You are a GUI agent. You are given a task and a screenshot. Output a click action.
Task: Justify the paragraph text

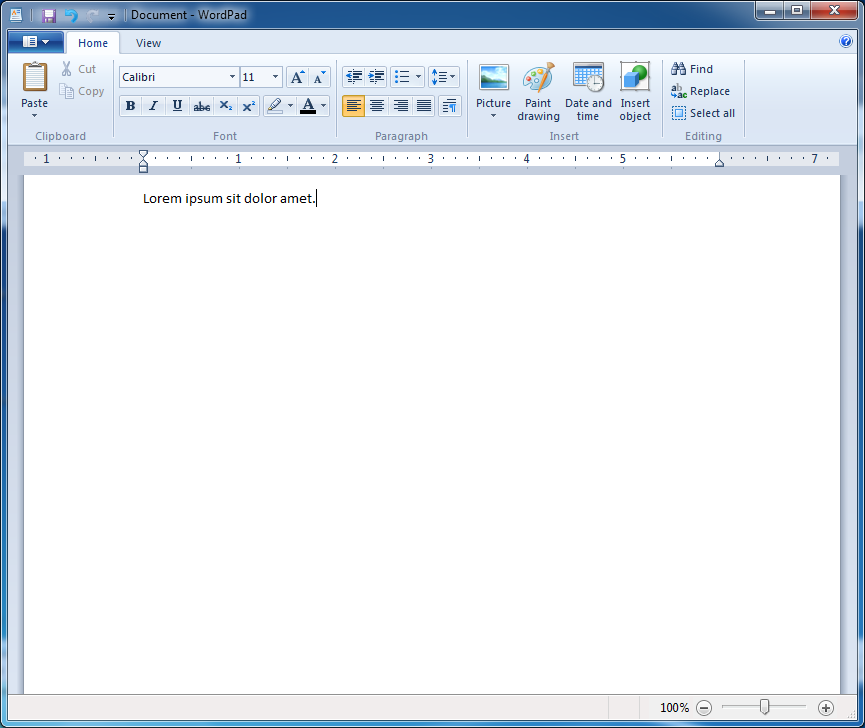pos(424,106)
